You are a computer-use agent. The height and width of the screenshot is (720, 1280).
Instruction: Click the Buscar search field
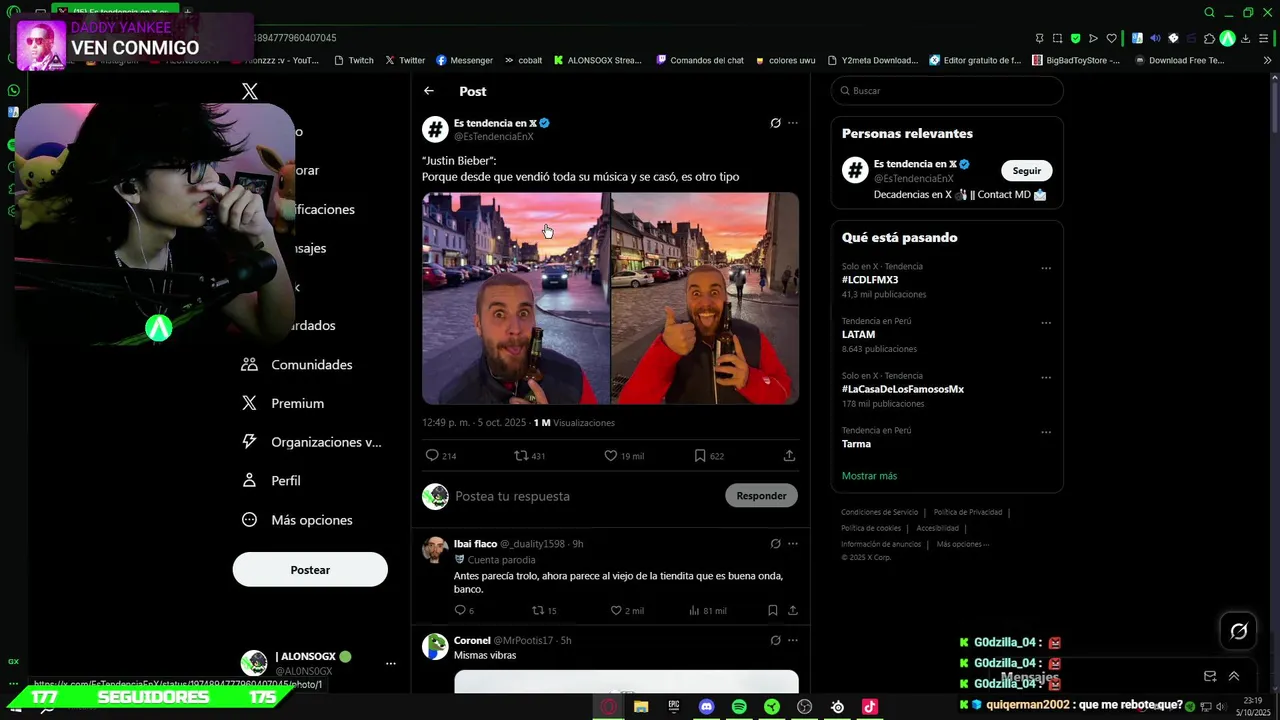[947, 91]
